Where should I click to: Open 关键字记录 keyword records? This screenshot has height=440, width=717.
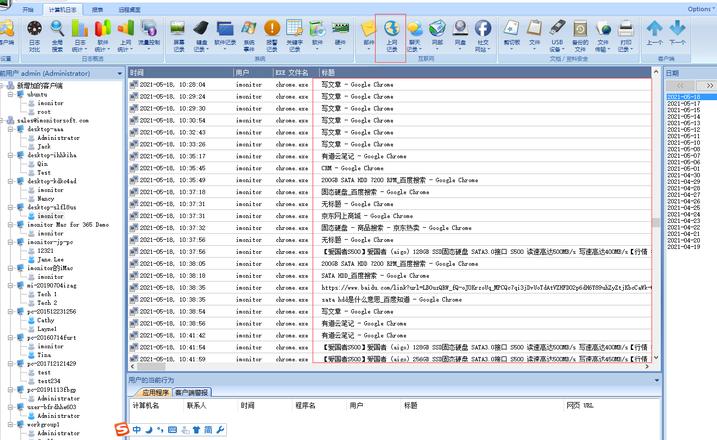click(x=294, y=36)
